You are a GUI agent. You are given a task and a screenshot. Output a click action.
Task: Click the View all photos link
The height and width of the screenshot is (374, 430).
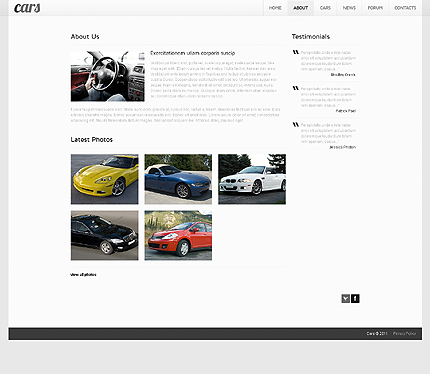(x=83, y=275)
